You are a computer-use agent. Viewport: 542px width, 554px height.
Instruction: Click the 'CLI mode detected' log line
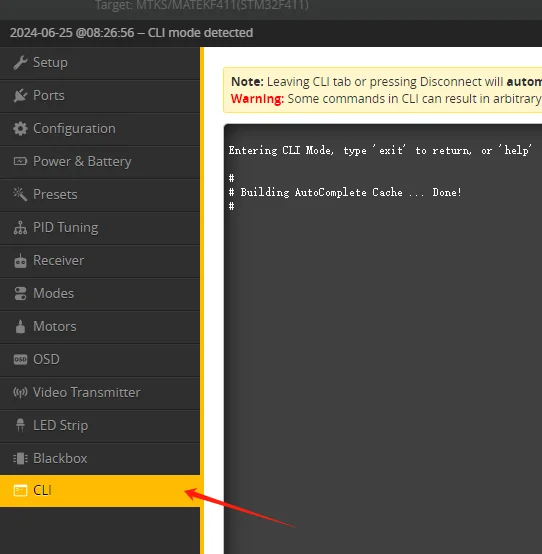(x=131, y=33)
